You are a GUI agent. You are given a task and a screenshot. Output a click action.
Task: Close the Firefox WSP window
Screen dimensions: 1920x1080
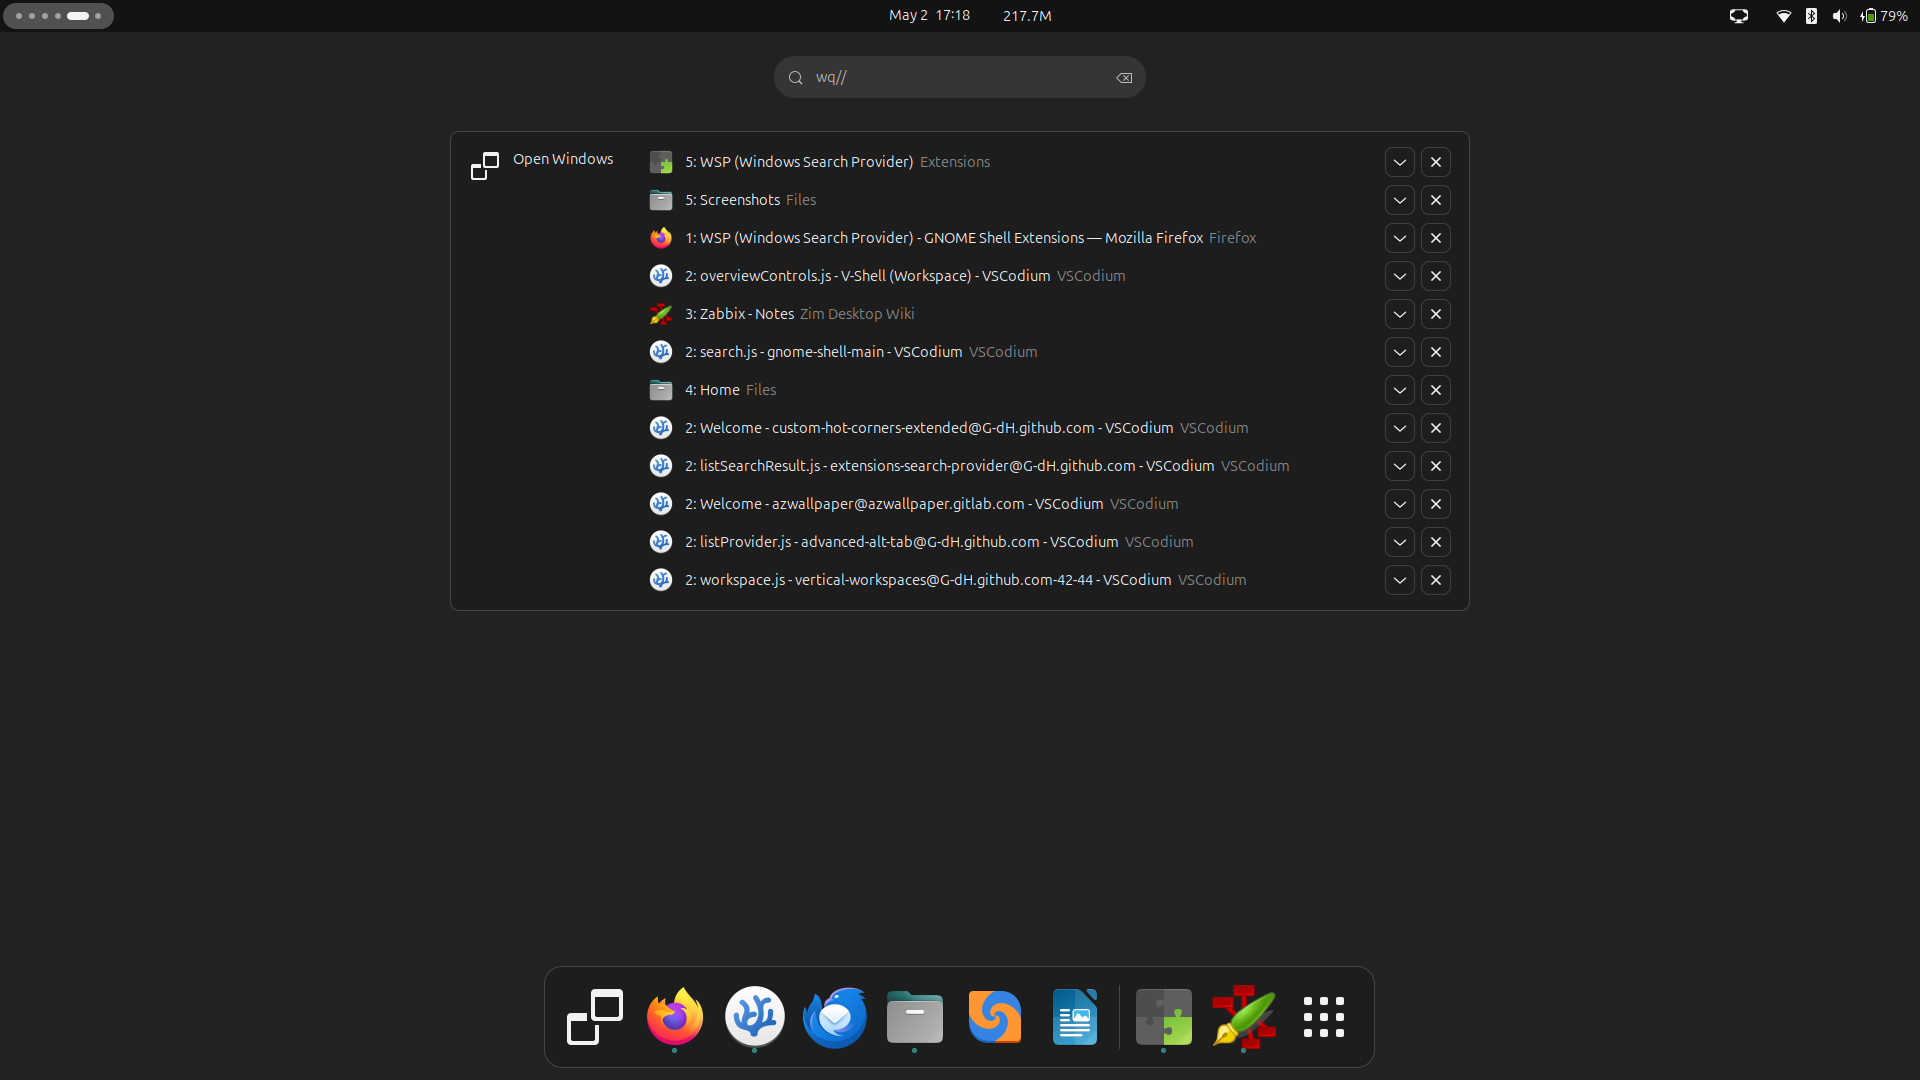tap(1436, 238)
